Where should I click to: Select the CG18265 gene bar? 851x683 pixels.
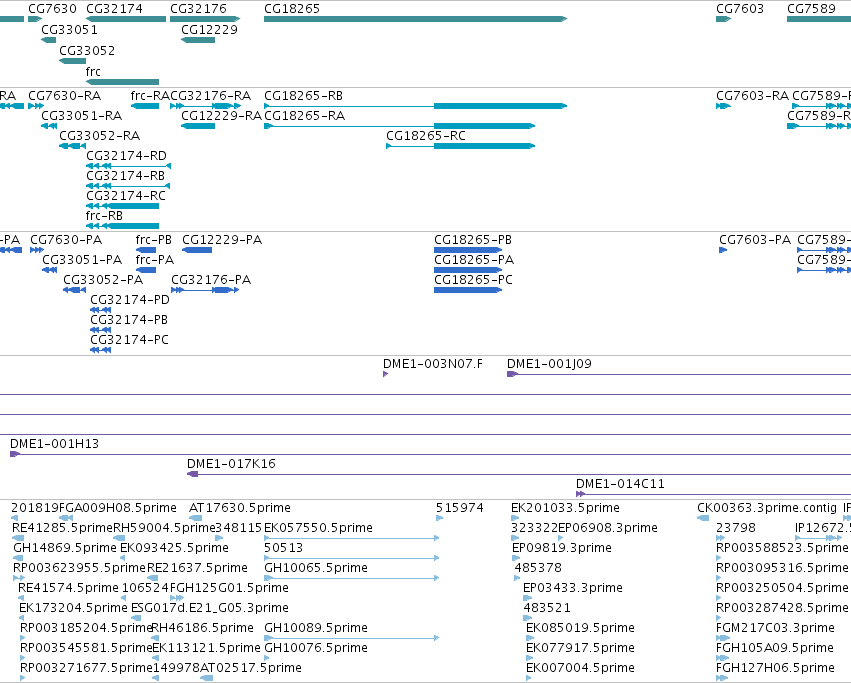(415, 19)
